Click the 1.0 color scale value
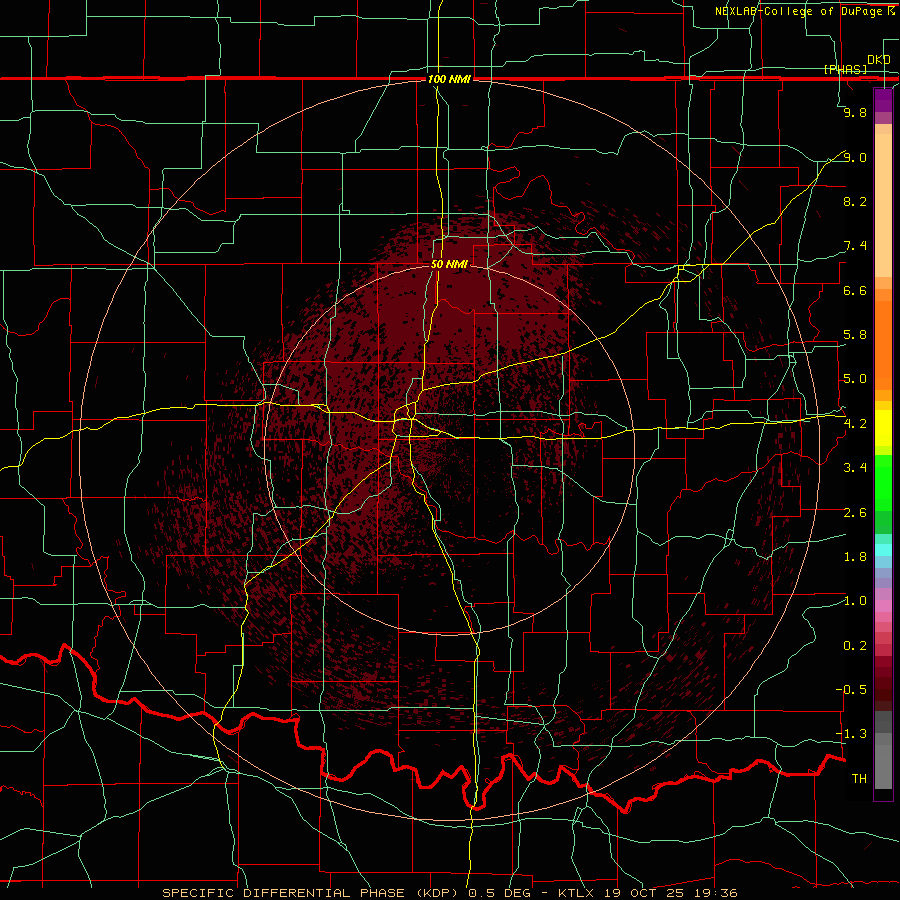Screen dimensions: 900x900 point(855,601)
